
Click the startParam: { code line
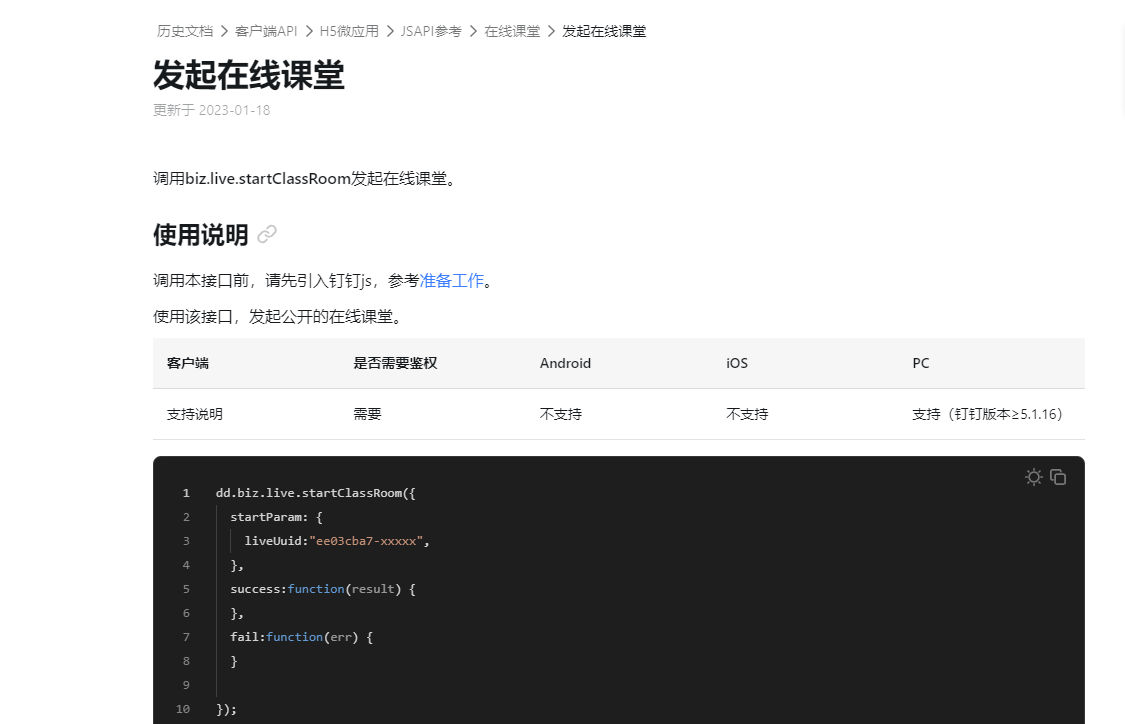point(276,517)
